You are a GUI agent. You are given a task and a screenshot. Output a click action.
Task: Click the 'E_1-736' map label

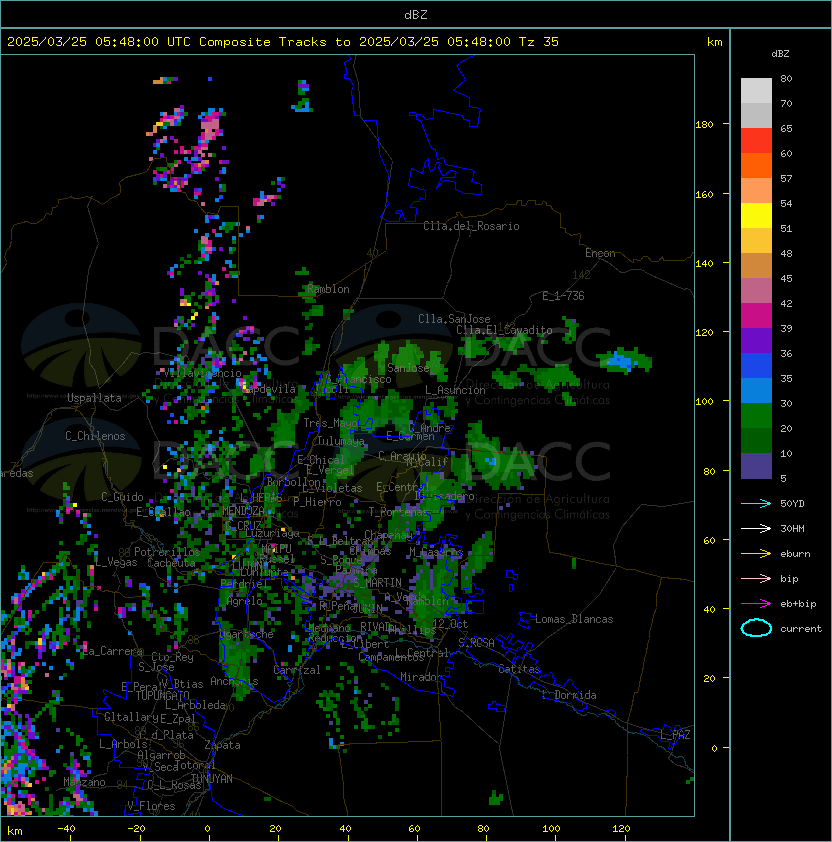(563, 296)
